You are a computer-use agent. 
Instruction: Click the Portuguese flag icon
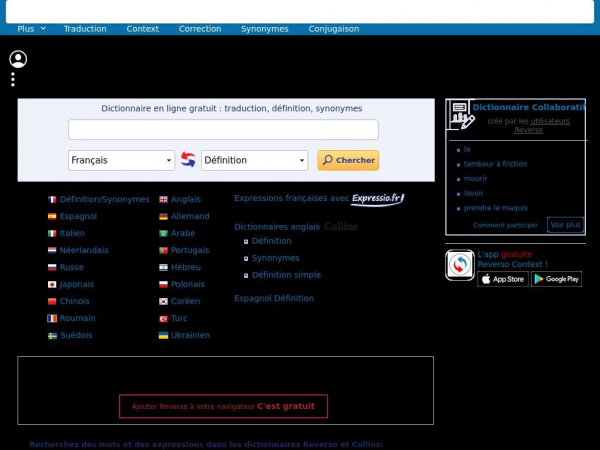(x=163, y=250)
